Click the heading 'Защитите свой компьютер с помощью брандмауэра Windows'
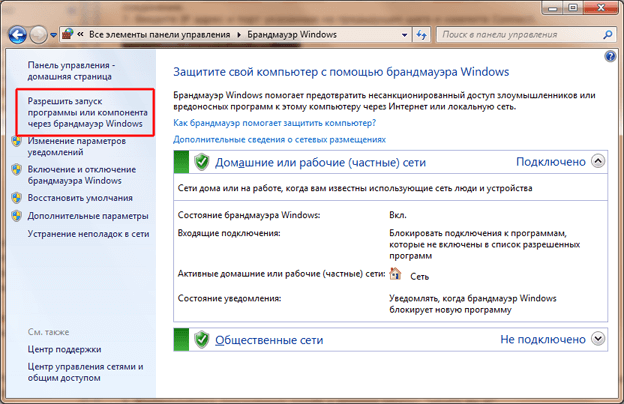 341,72
